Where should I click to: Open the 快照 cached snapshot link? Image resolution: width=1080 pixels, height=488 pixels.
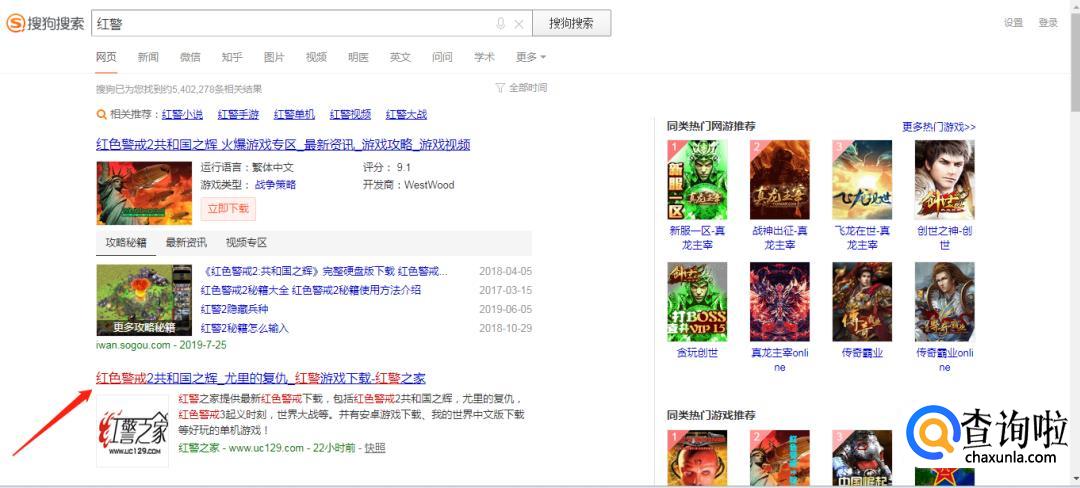pos(375,448)
